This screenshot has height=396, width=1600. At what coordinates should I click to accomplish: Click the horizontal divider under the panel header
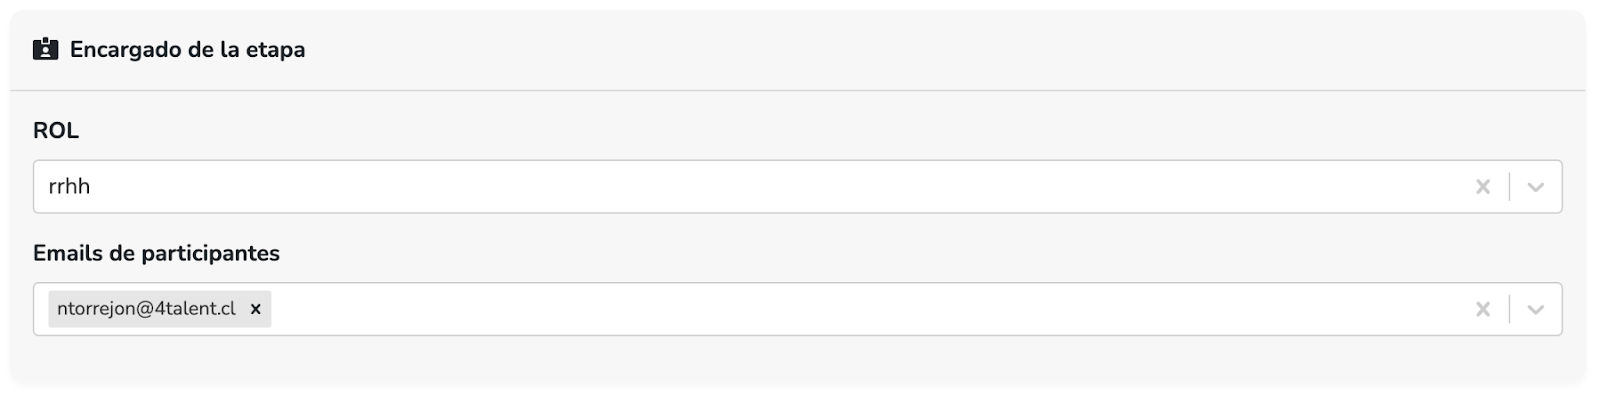click(797, 91)
